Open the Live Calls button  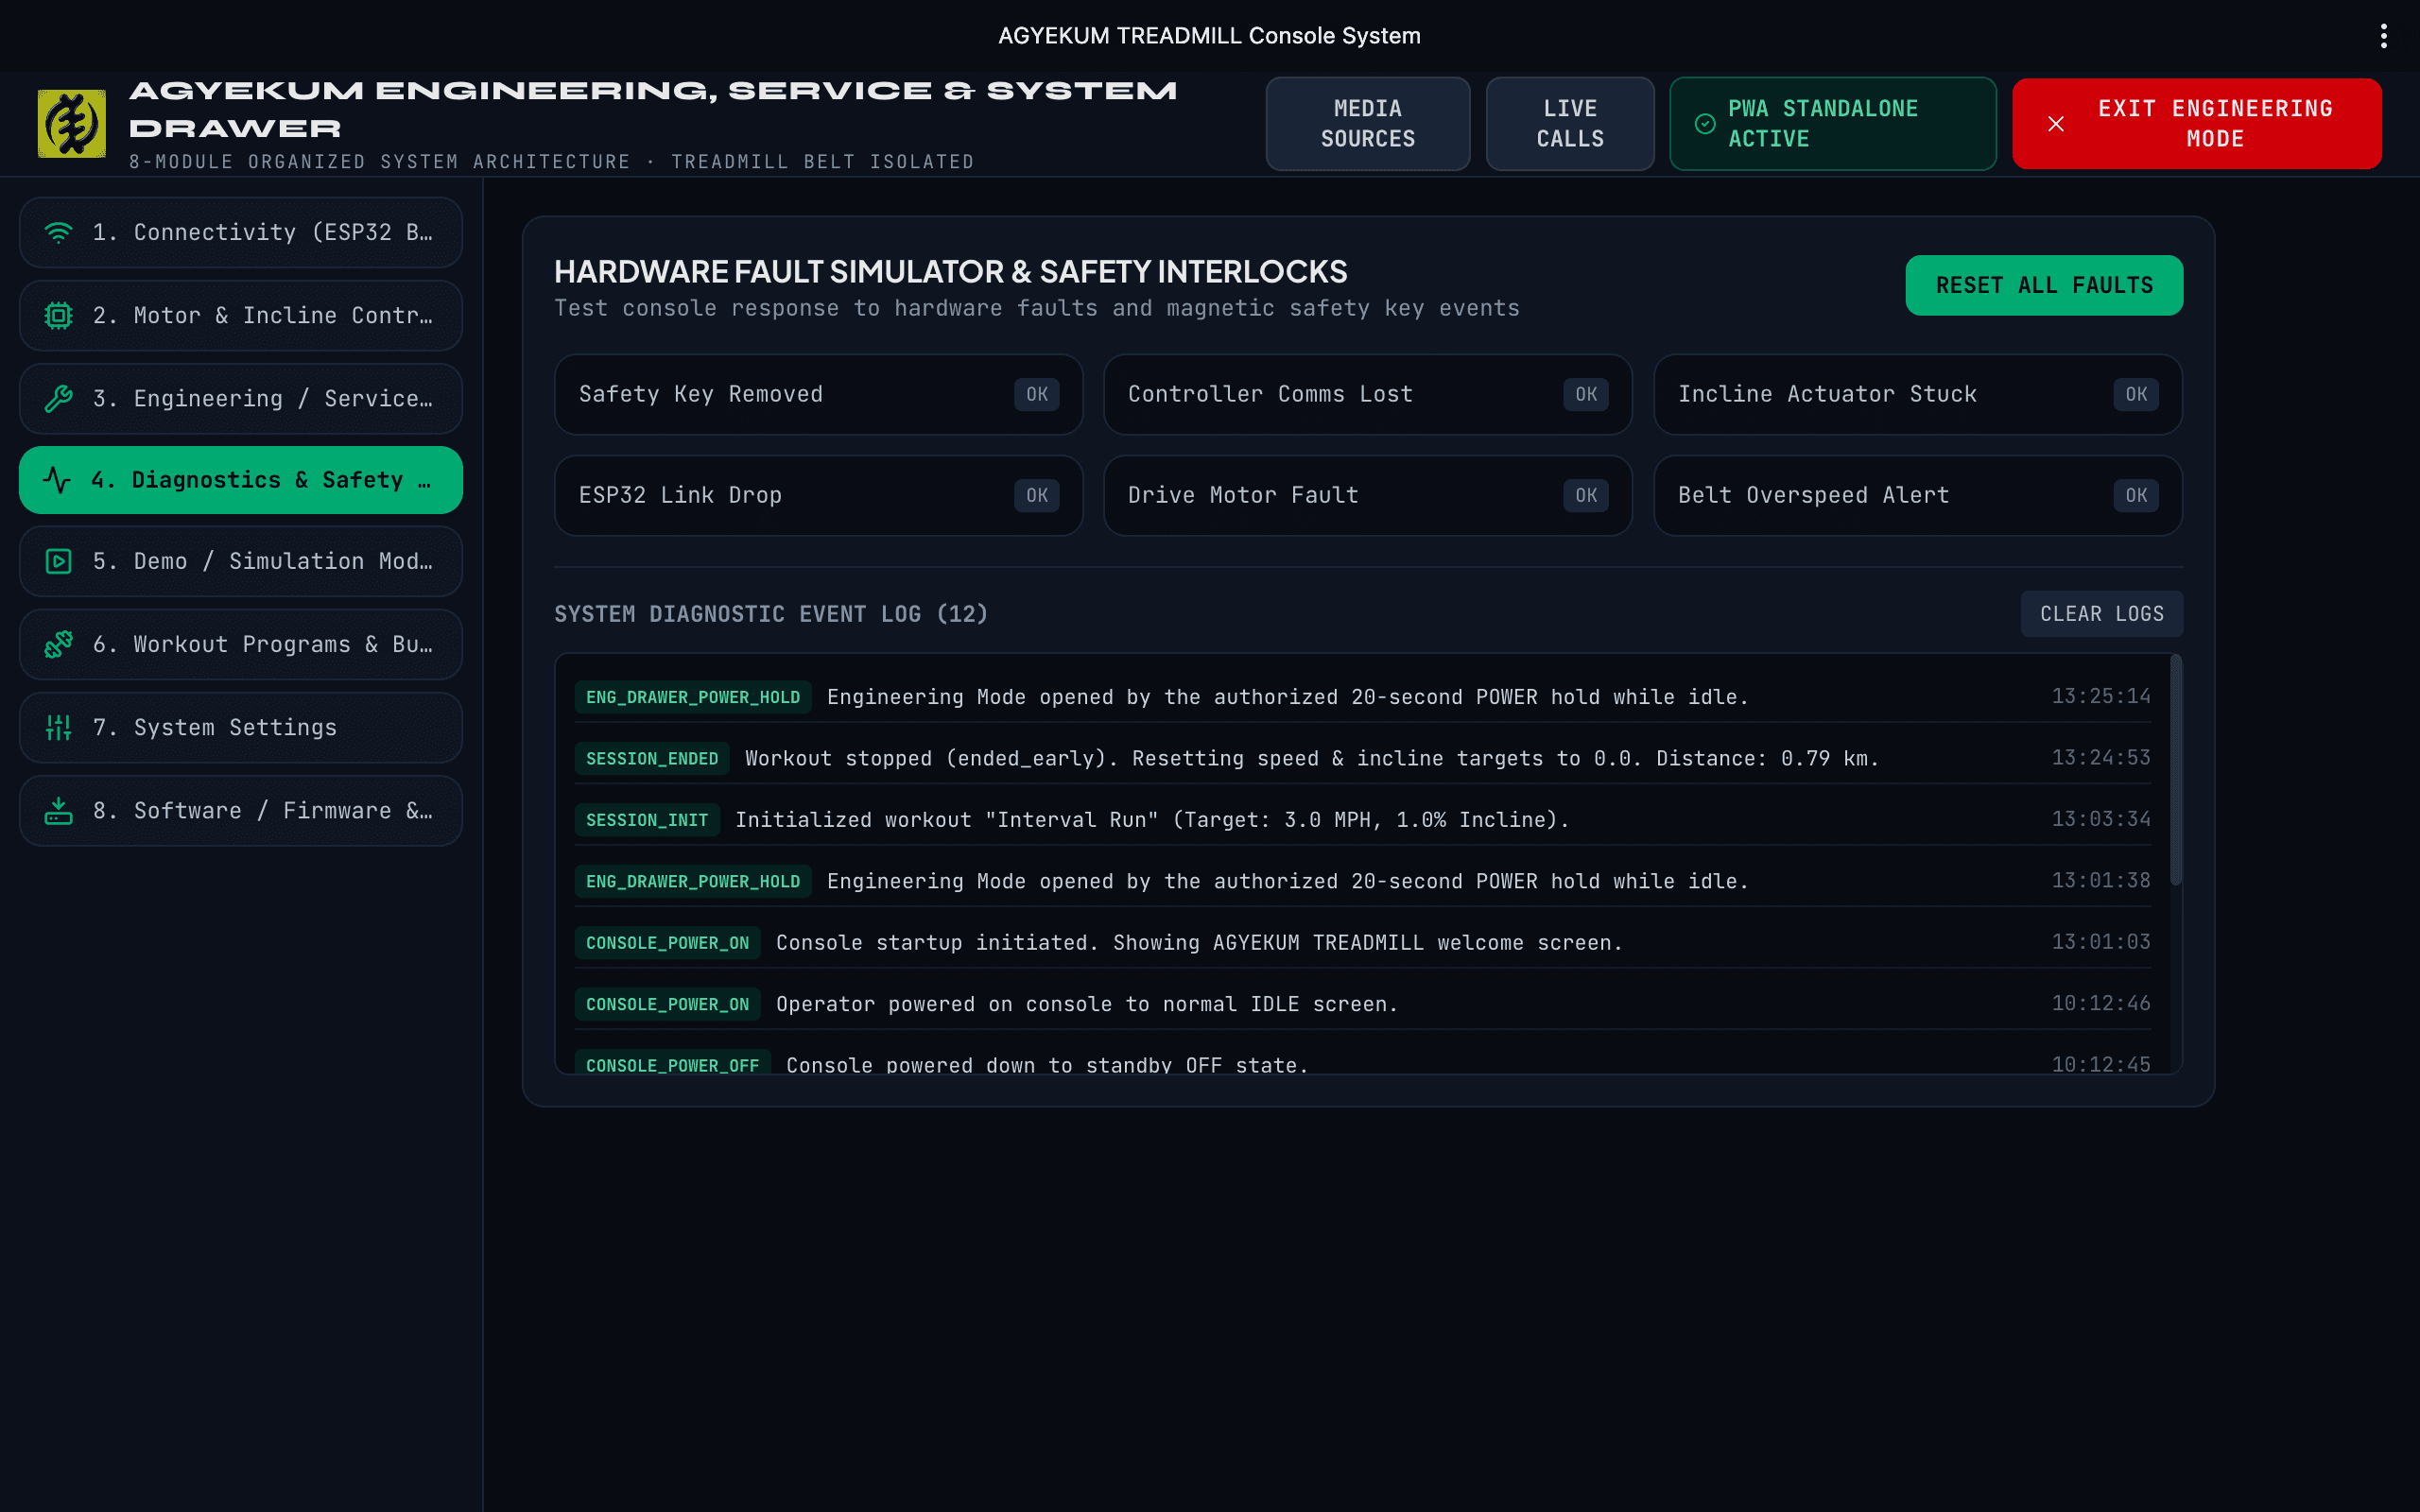pyautogui.click(x=1570, y=124)
